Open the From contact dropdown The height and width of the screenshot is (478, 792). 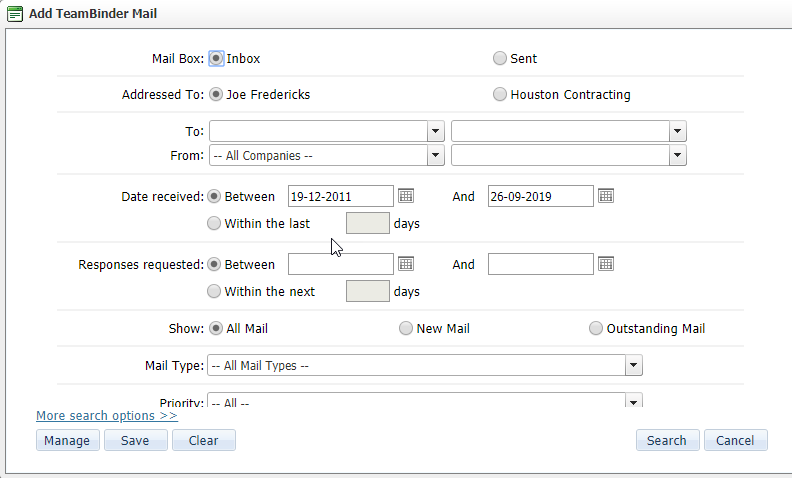[x=677, y=155]
